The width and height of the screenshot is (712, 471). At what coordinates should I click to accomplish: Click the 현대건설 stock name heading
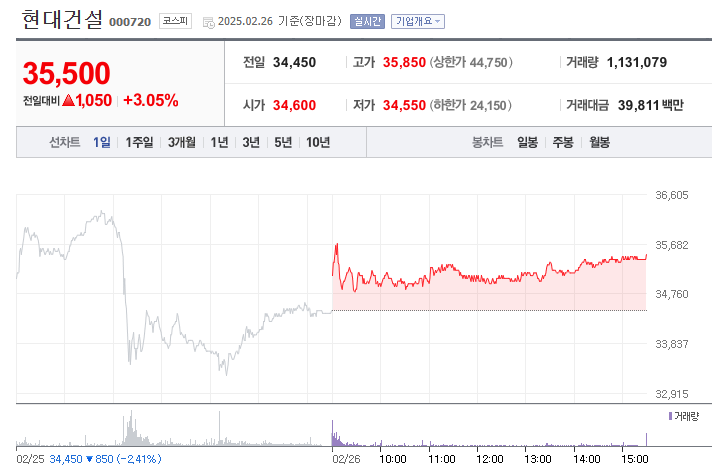(62, 20)
